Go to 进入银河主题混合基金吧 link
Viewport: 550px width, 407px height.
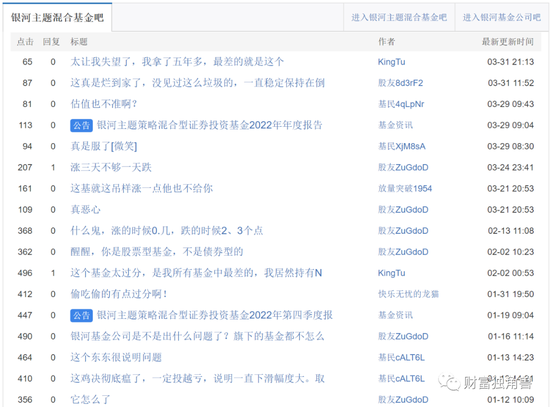(399, 18)
